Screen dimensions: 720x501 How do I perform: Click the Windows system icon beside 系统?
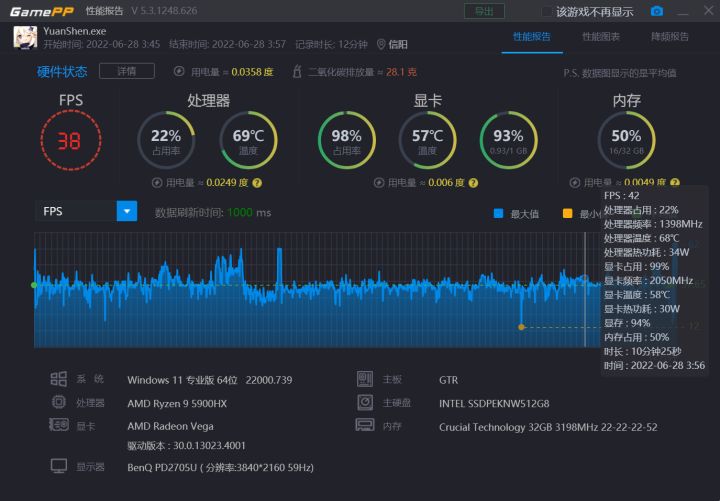59,379
